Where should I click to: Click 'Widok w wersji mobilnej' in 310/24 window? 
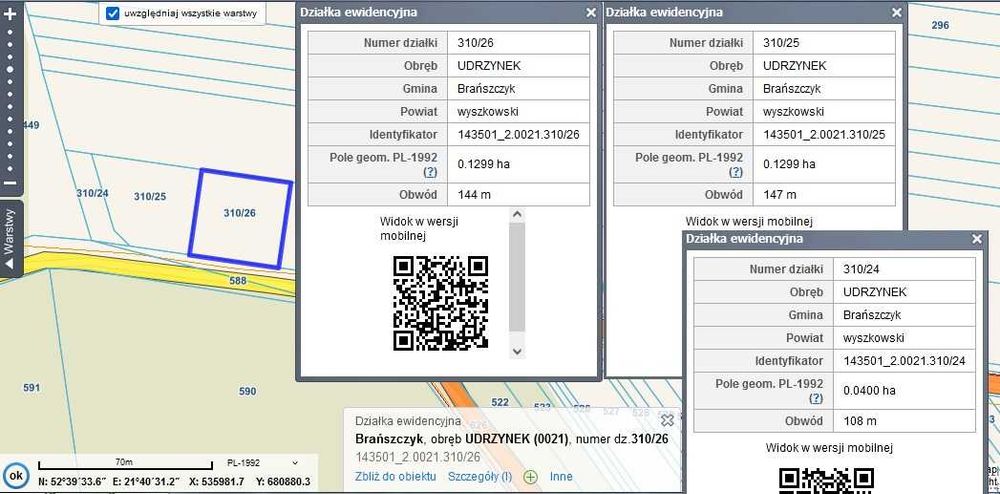(829, 448)
